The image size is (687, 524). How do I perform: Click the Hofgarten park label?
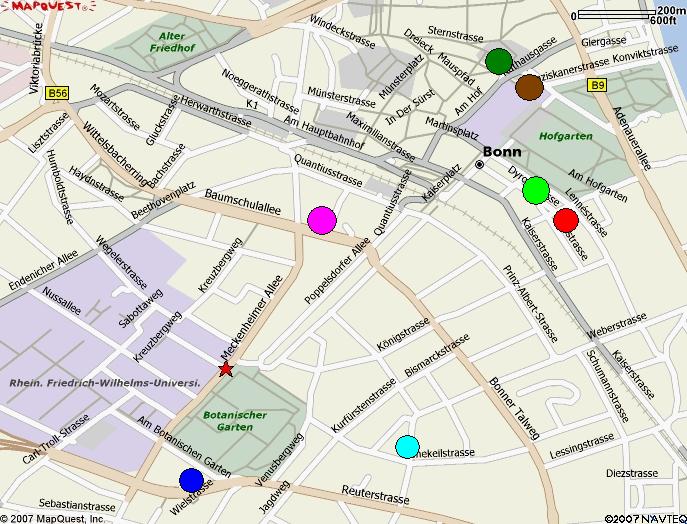(566, 135)
